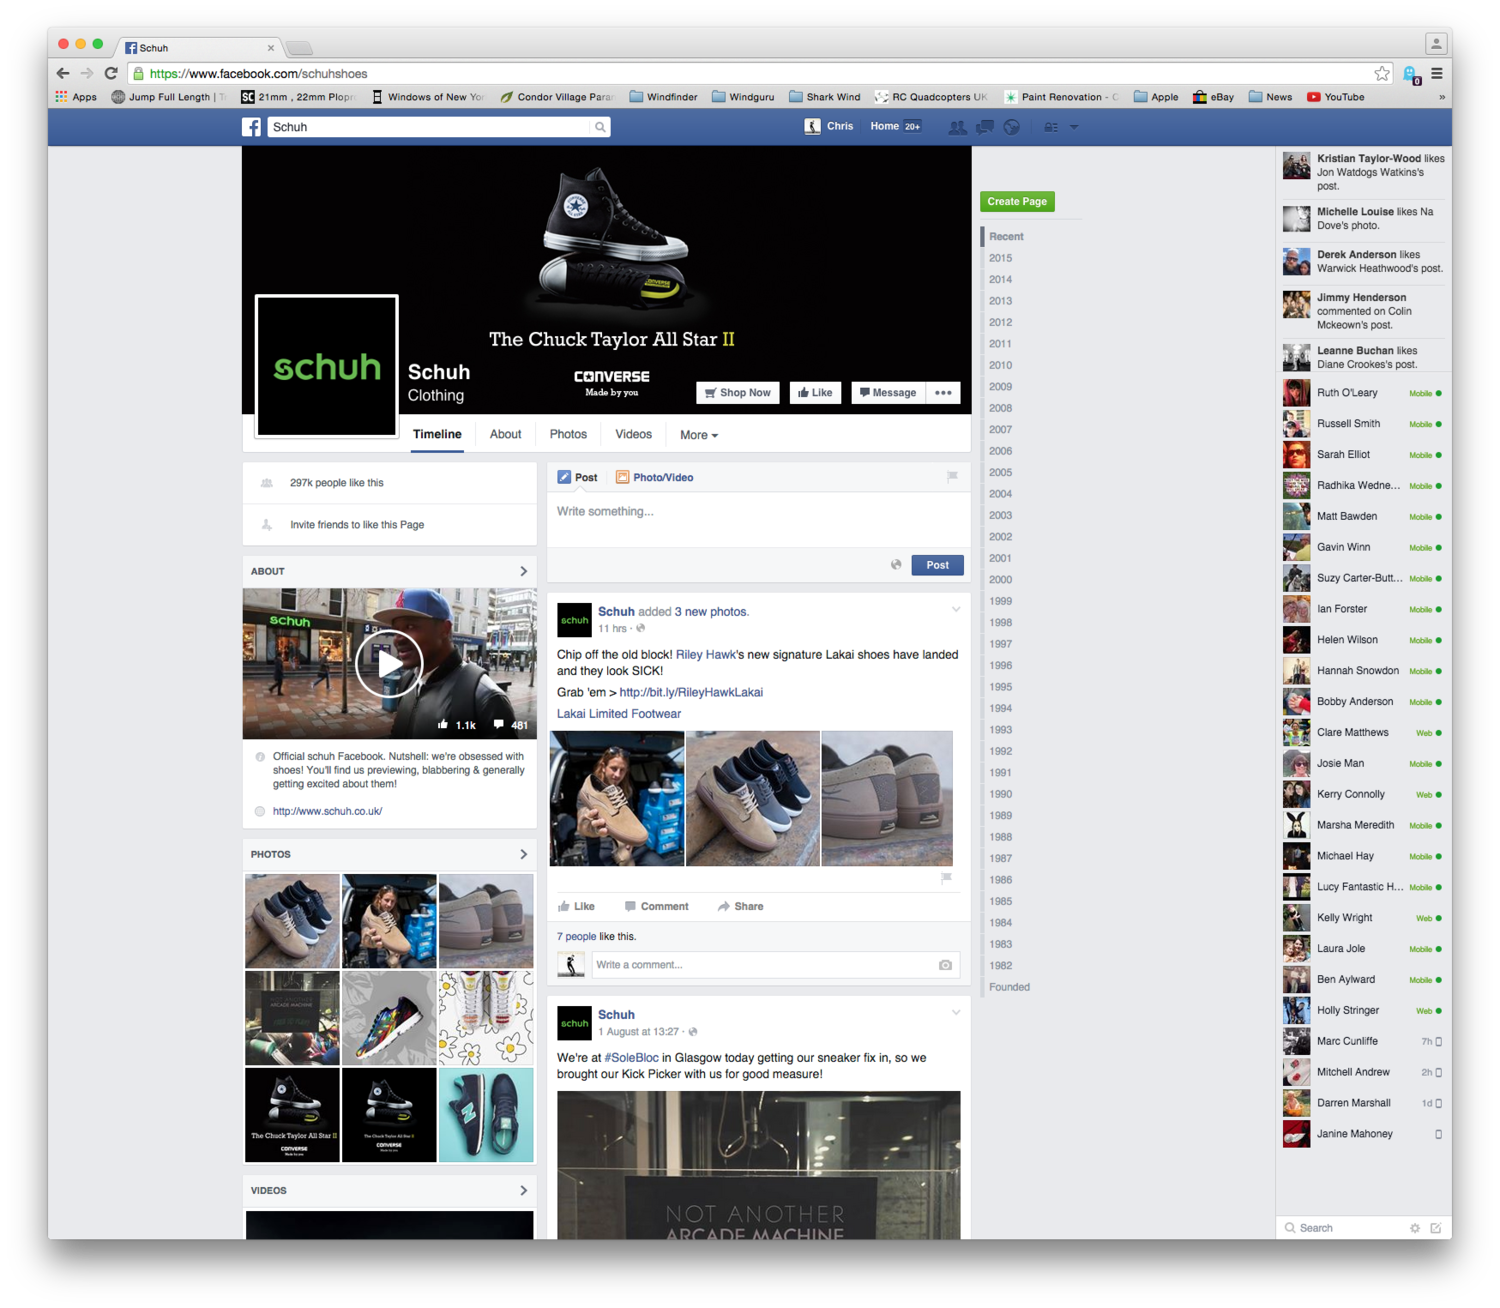
Task: Click the green Create Page button
Action: click(1017, 201)
